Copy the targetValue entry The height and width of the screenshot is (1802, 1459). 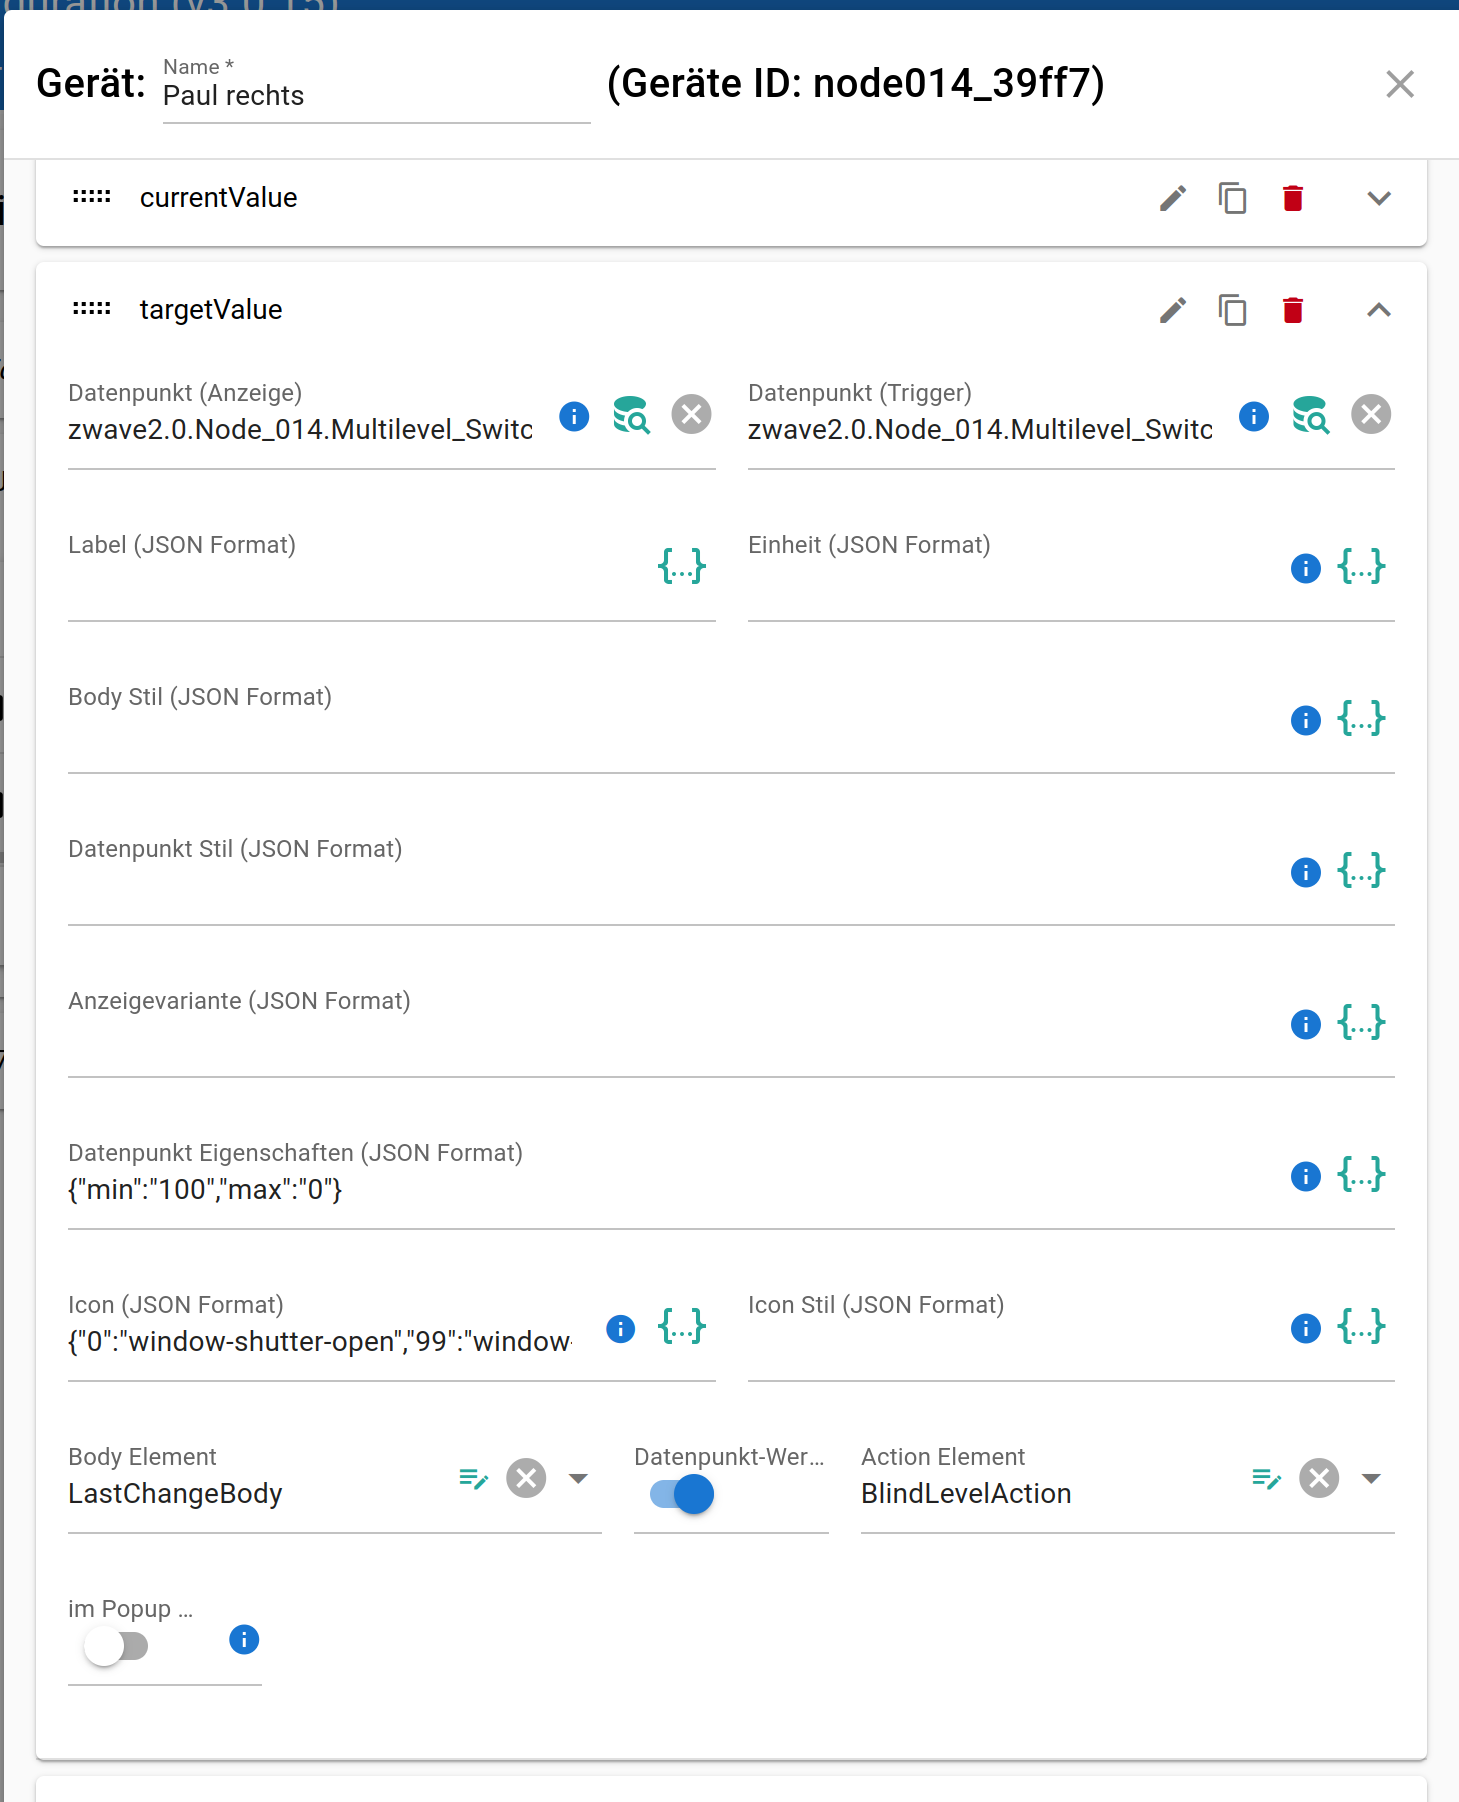tap(1232, 310)
